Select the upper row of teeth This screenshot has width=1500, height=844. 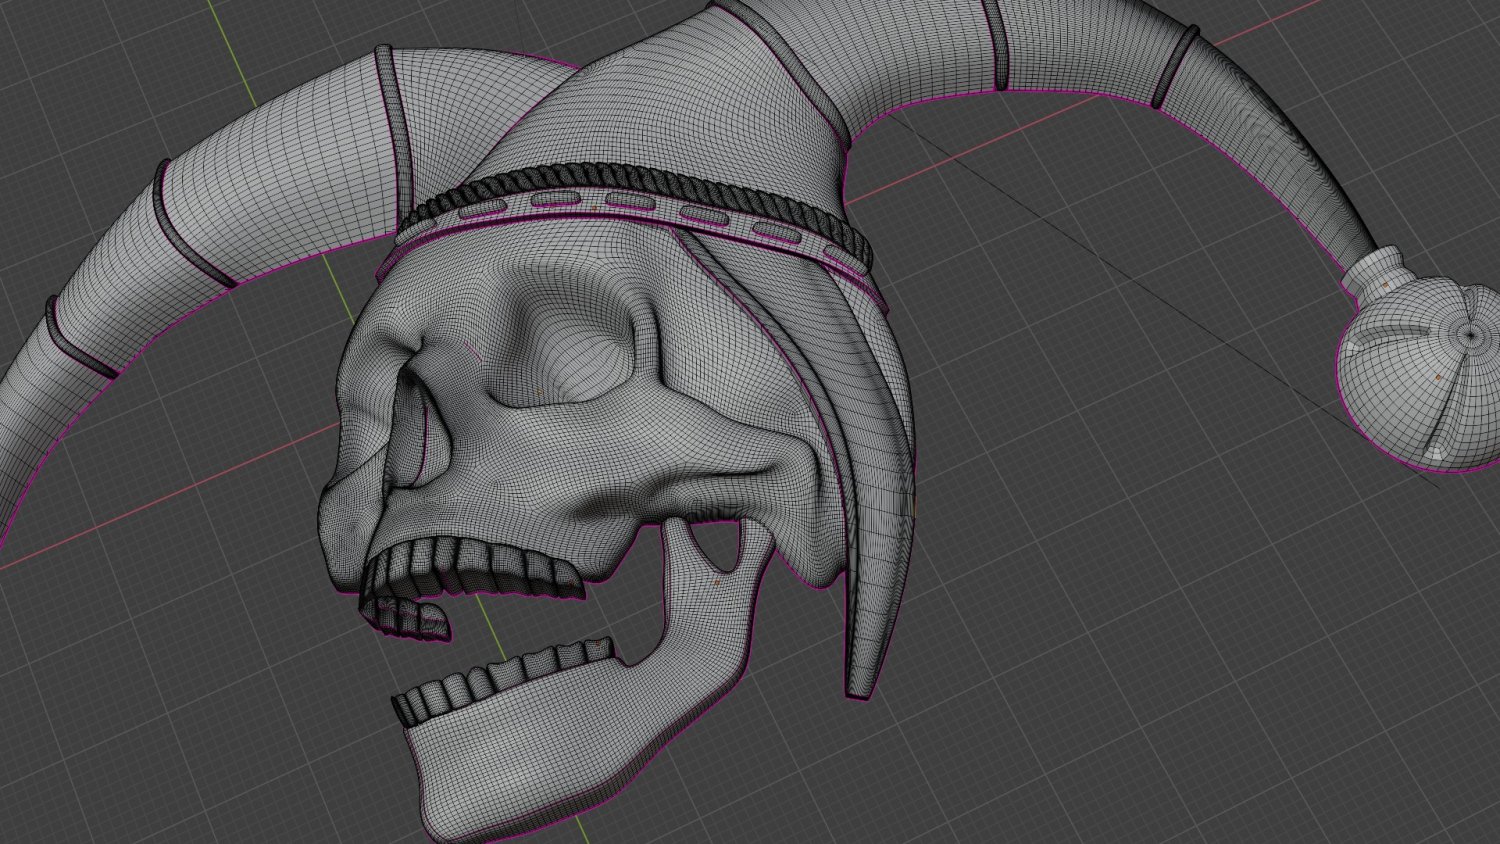pyautogui.click(x=470, y=568)
